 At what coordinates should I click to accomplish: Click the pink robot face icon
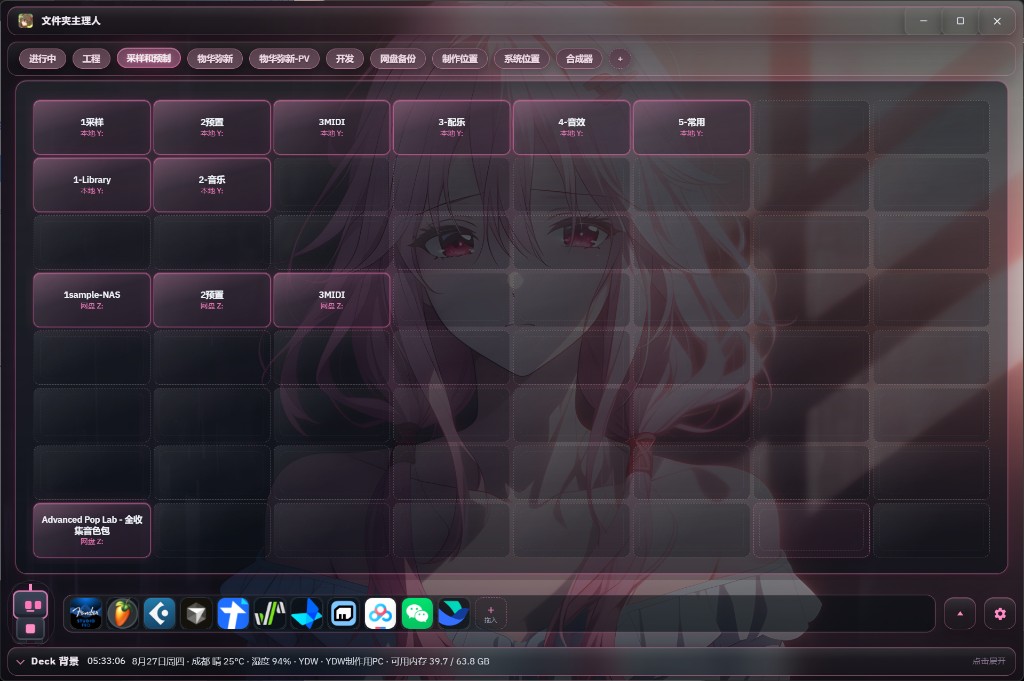click(30, 605)
